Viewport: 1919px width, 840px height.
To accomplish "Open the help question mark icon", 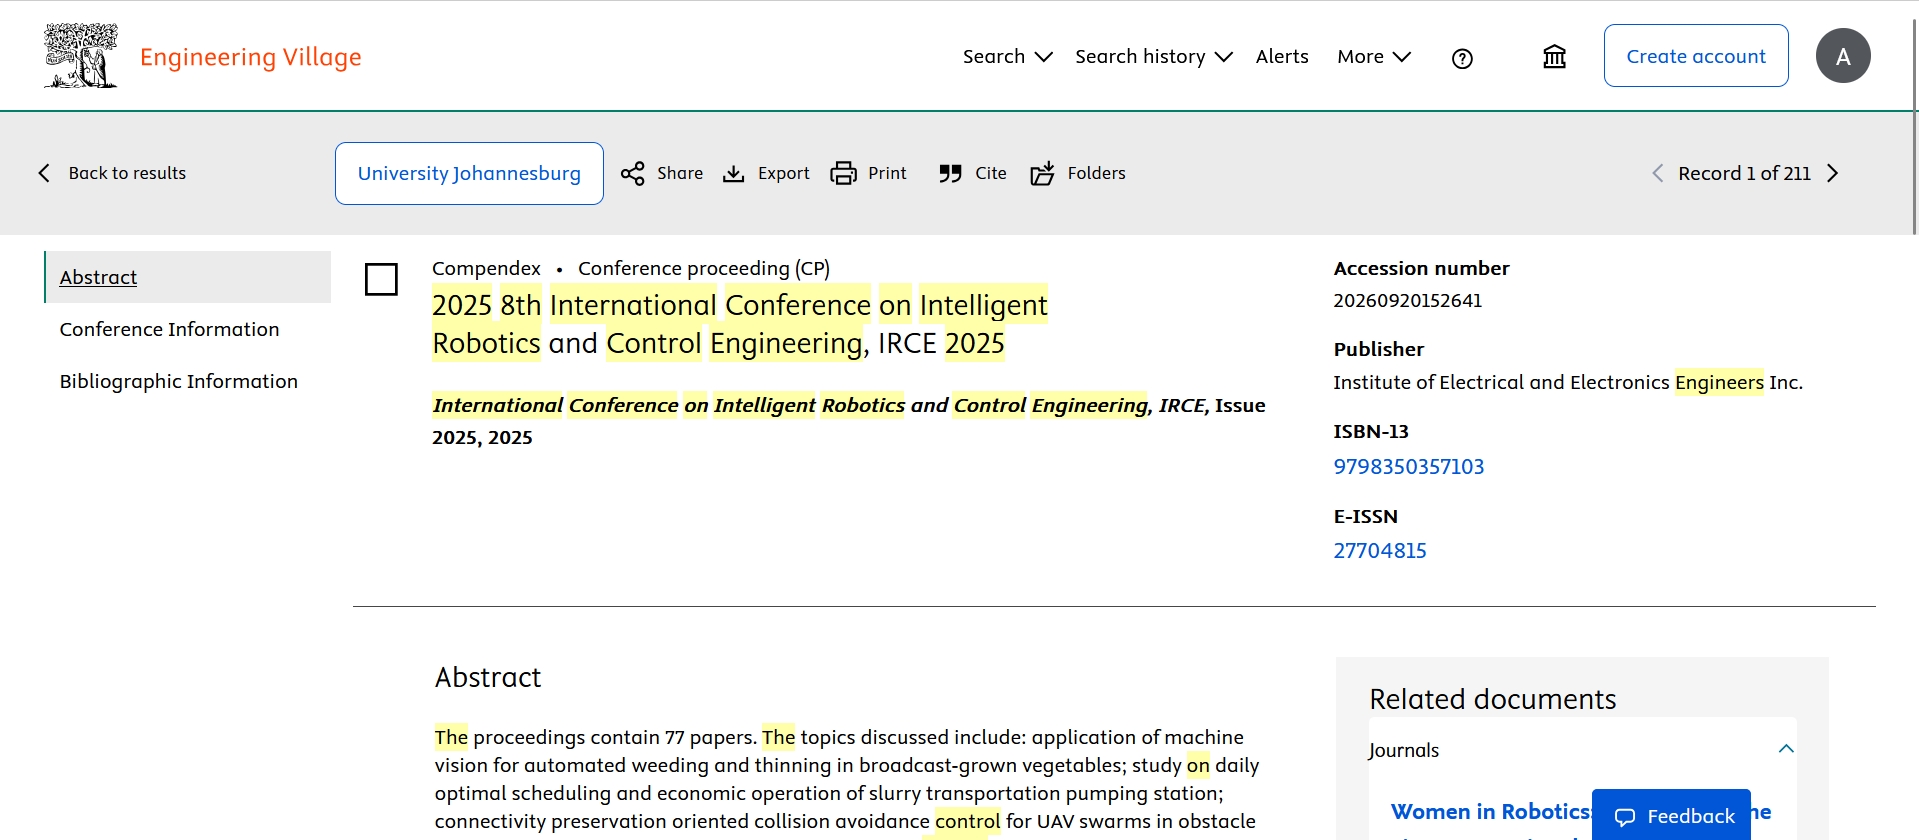I will 1462,58.
